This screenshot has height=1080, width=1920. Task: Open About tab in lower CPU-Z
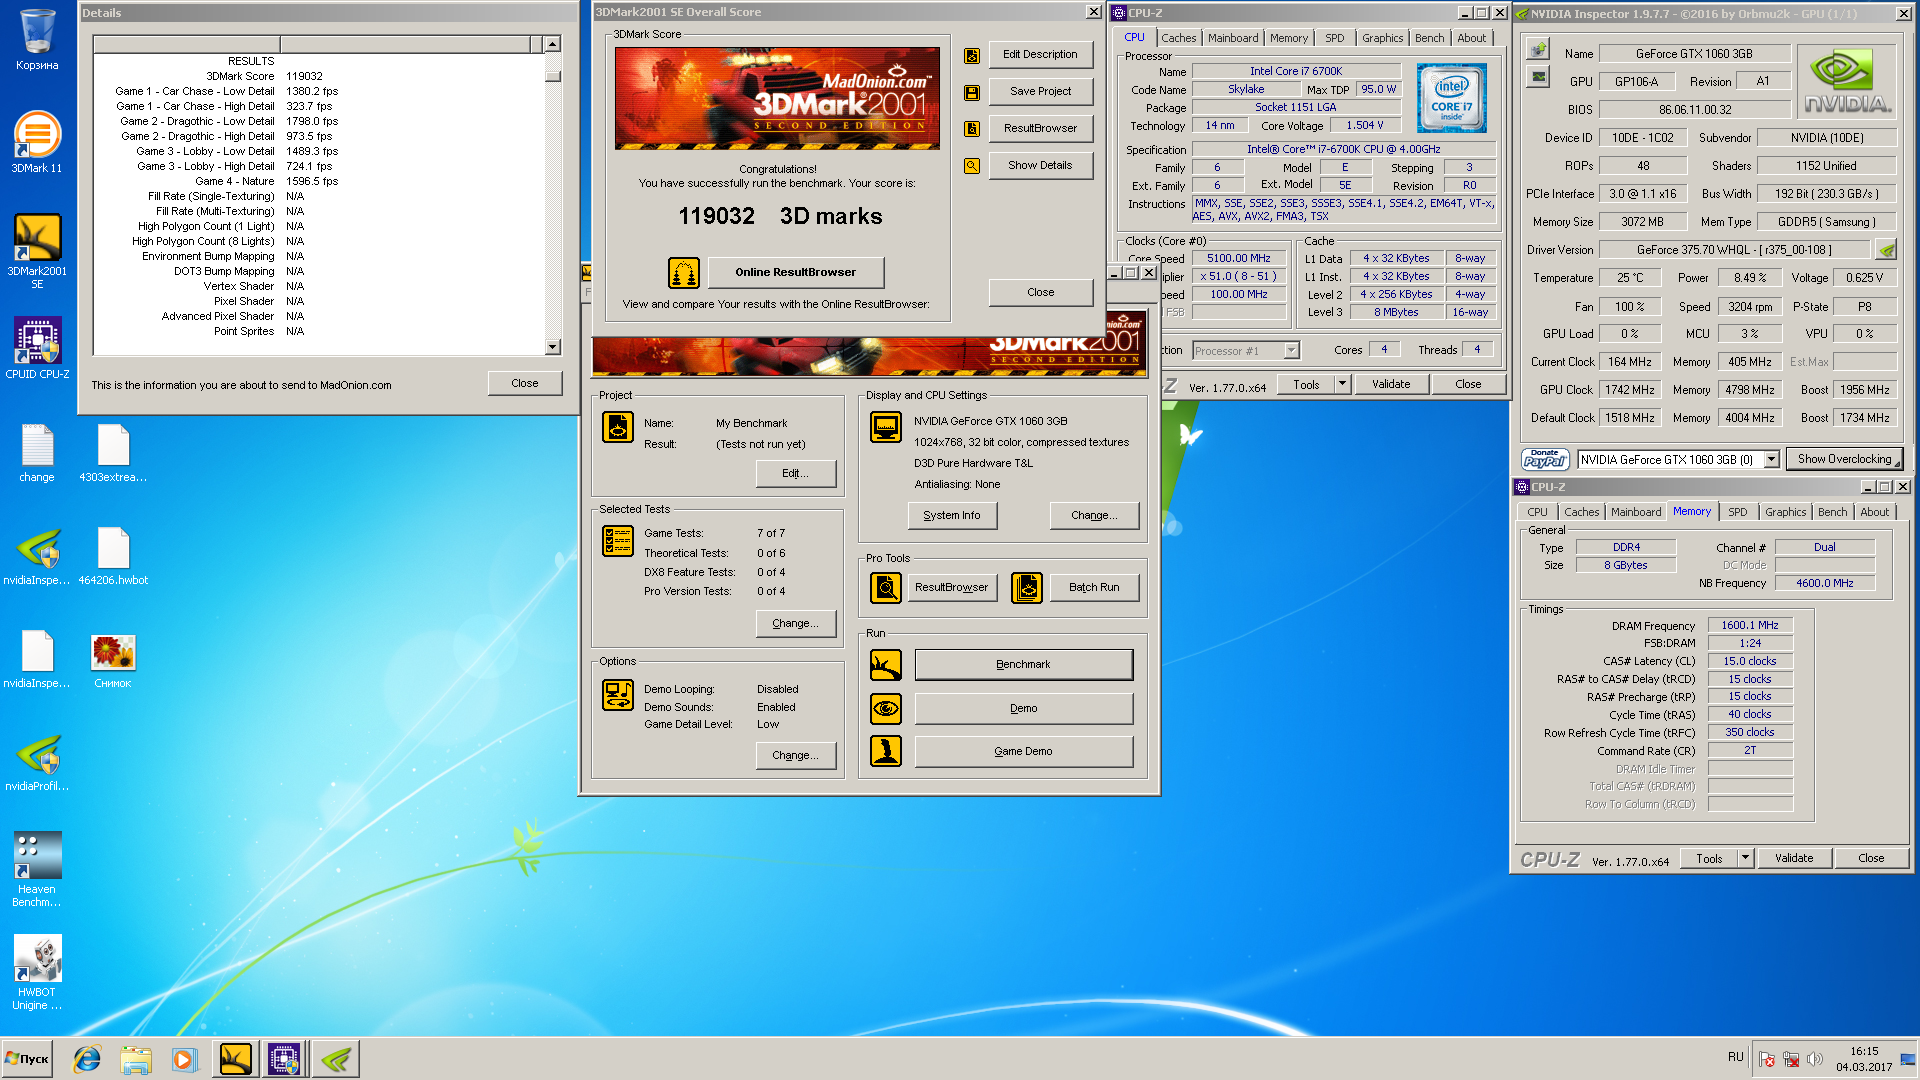pos(1874,512)
